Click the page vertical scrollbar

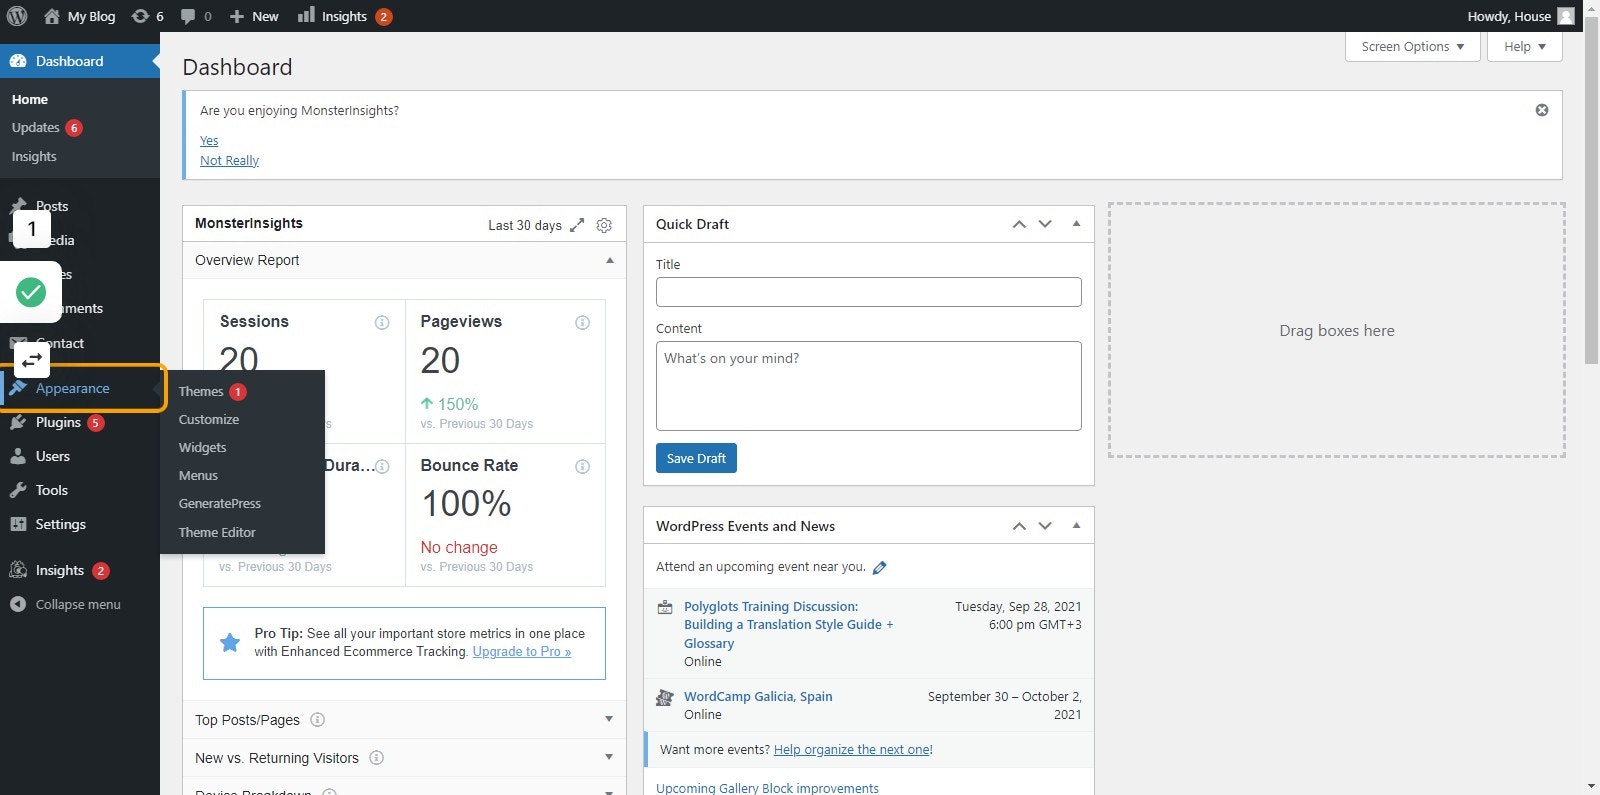pos(1592,190)
